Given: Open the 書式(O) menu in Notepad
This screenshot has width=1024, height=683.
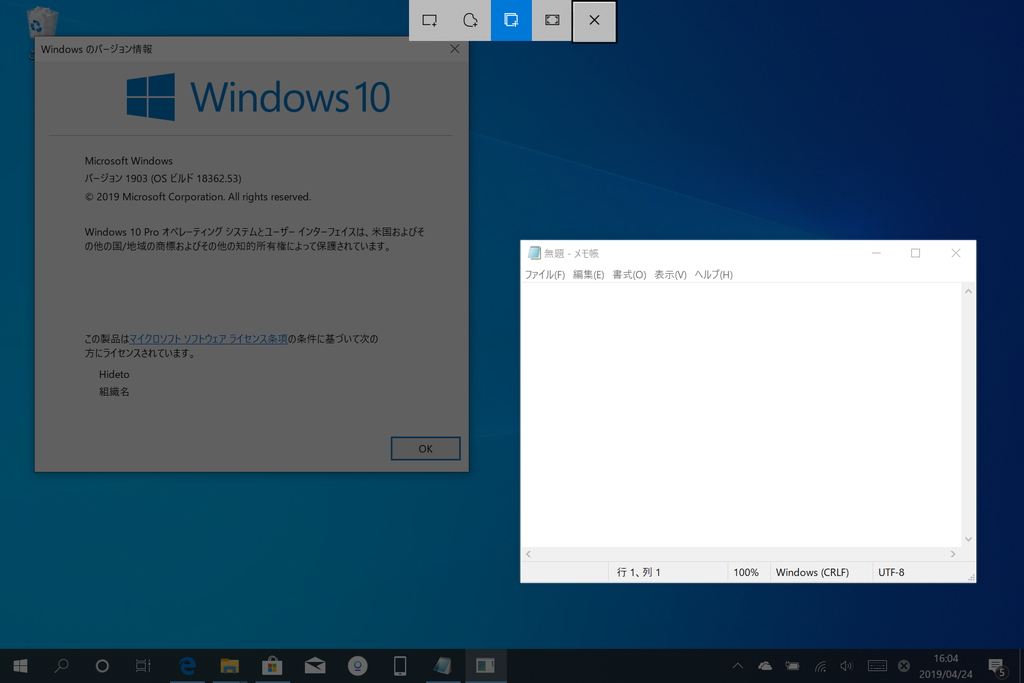Looking at the screenshot, I should (627, 274).
